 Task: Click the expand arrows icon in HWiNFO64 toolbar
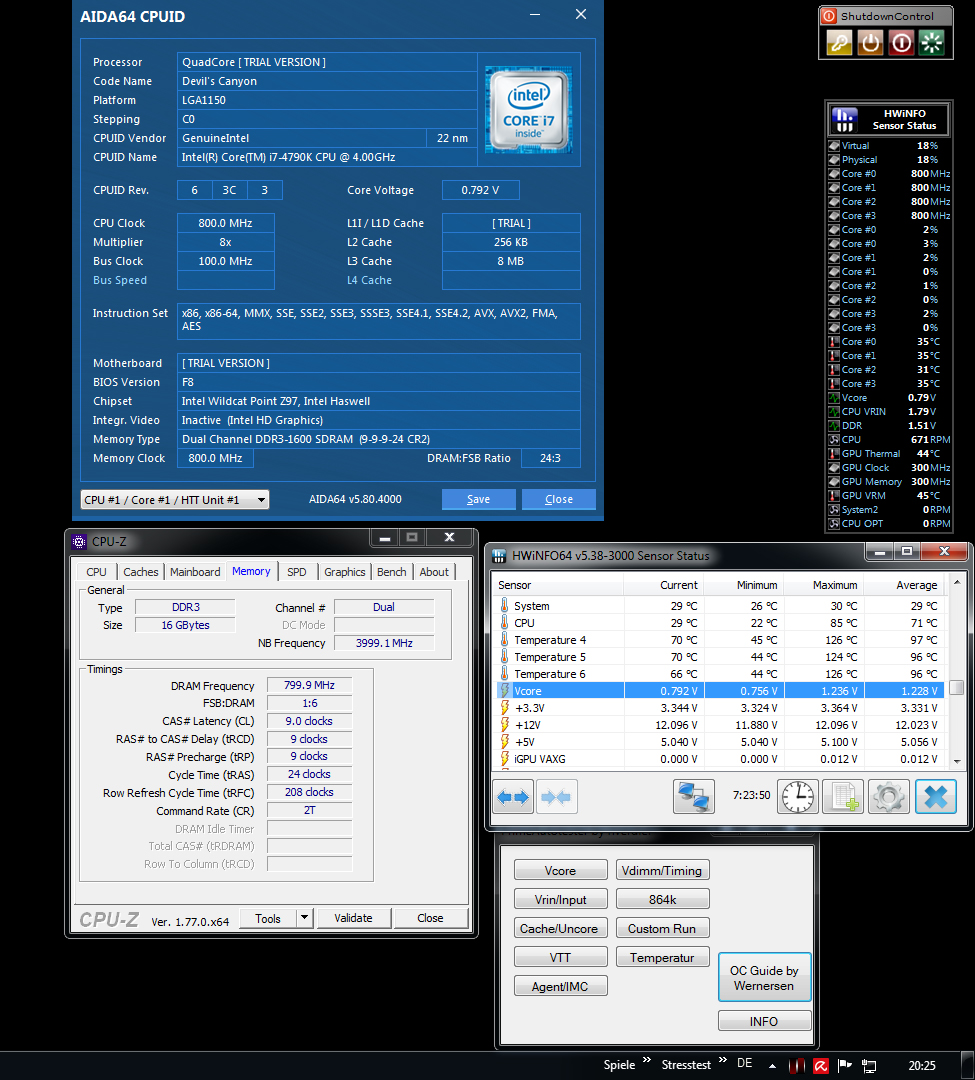tap(513, 797)
